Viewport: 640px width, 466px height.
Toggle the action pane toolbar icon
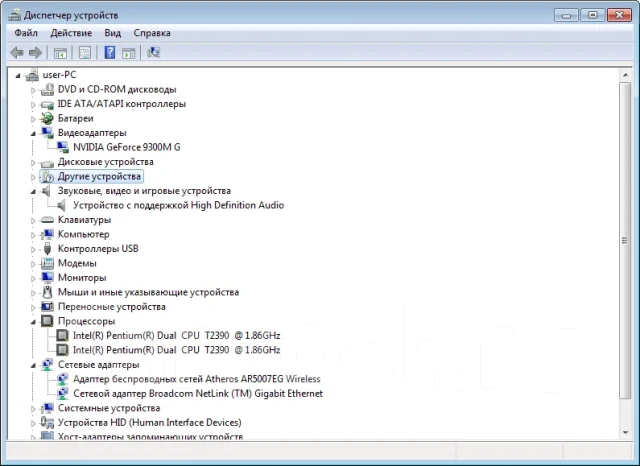pyautogui.click(x=129, y=53)
